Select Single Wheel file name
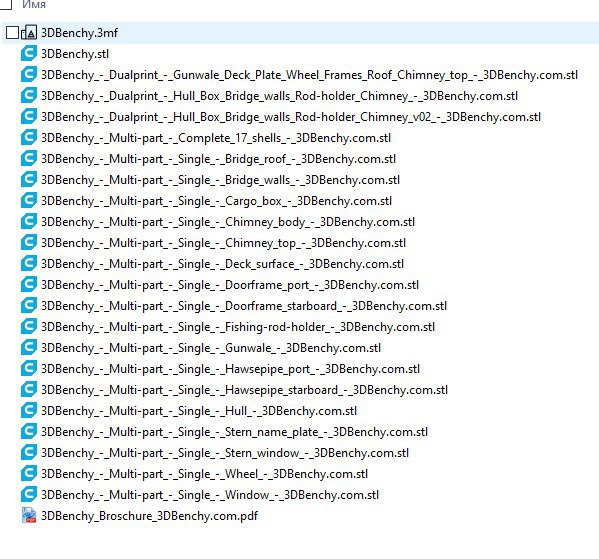The height and width of the screenshot is (559, 599). pyautogui.click(x=204, y=474)
